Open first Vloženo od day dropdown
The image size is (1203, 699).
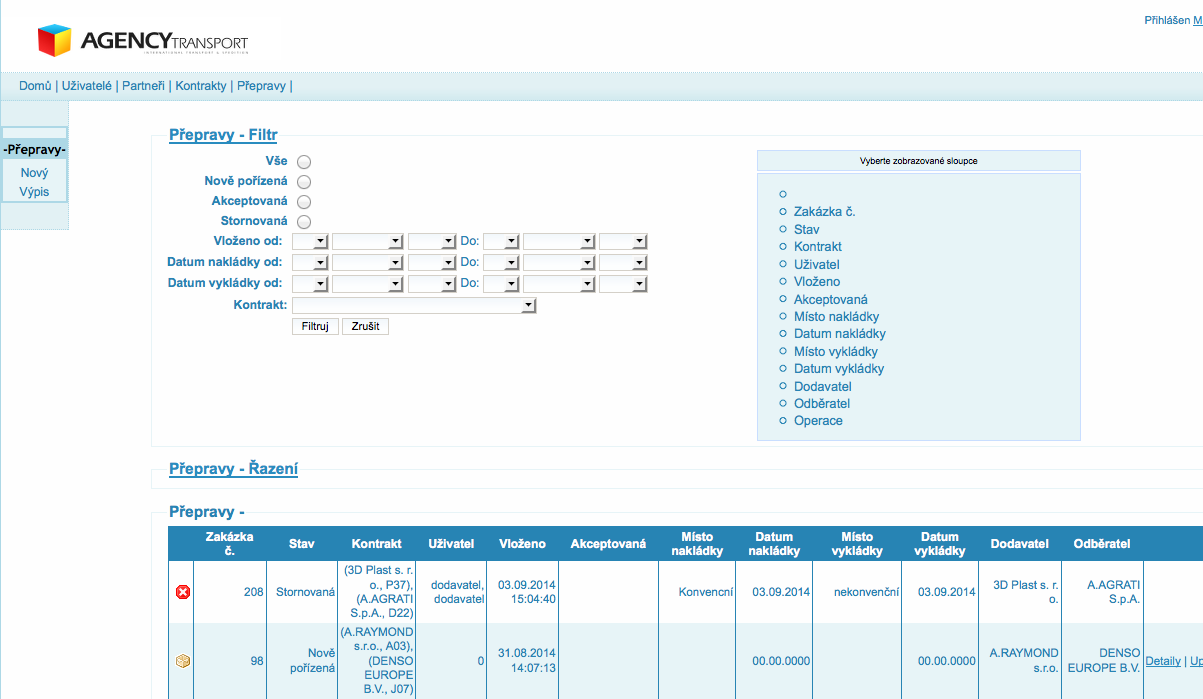coord(309,241)
